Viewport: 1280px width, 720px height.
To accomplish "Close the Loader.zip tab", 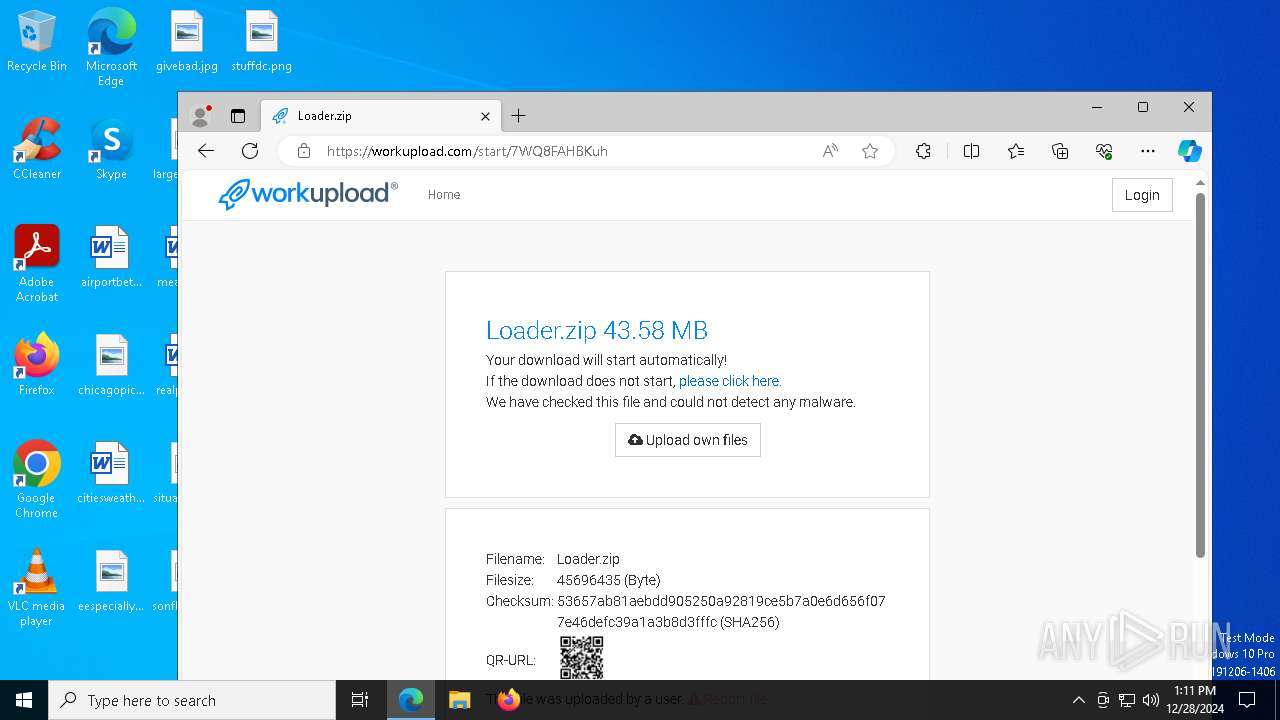I will coord(485,116).
